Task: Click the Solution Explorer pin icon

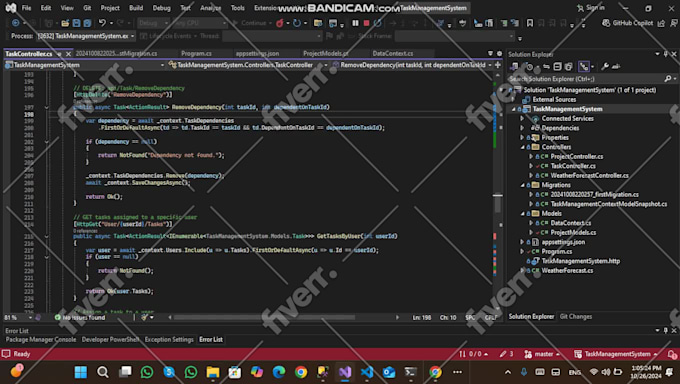Action: (666, 54)
